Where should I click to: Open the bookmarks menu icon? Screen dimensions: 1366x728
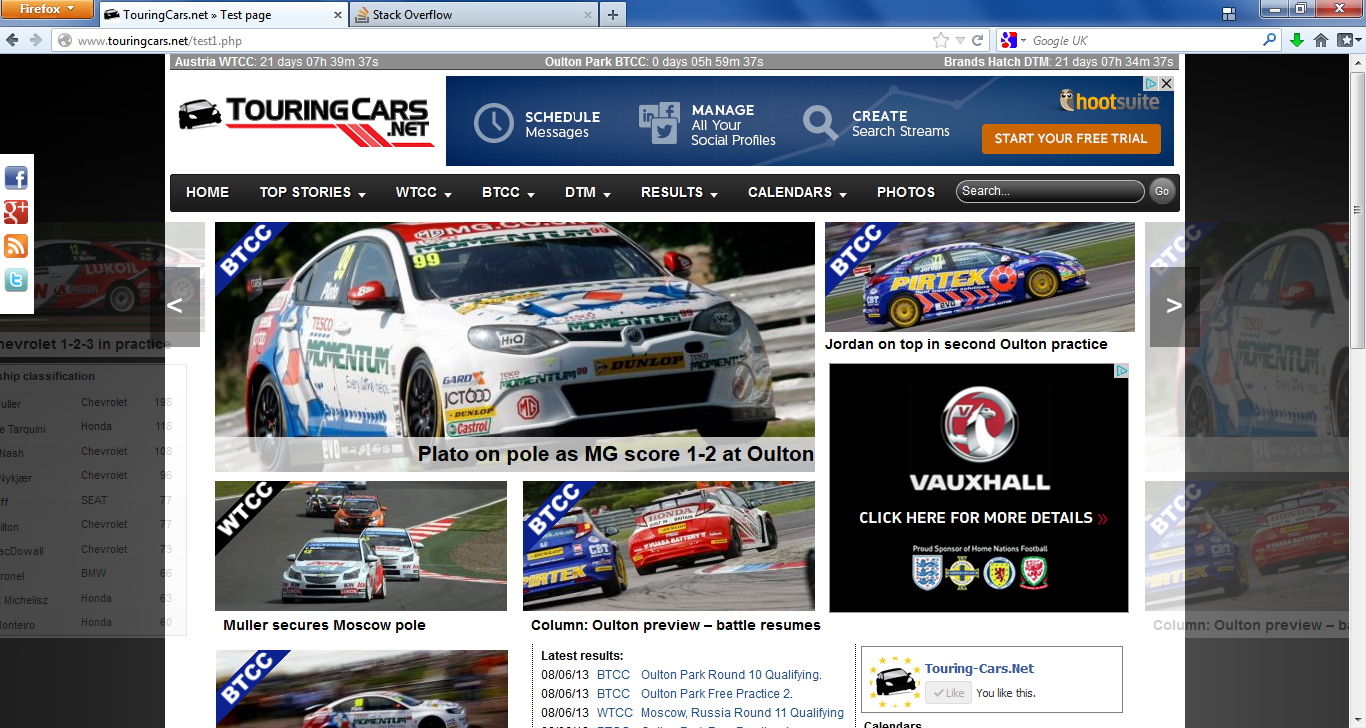1348,40
